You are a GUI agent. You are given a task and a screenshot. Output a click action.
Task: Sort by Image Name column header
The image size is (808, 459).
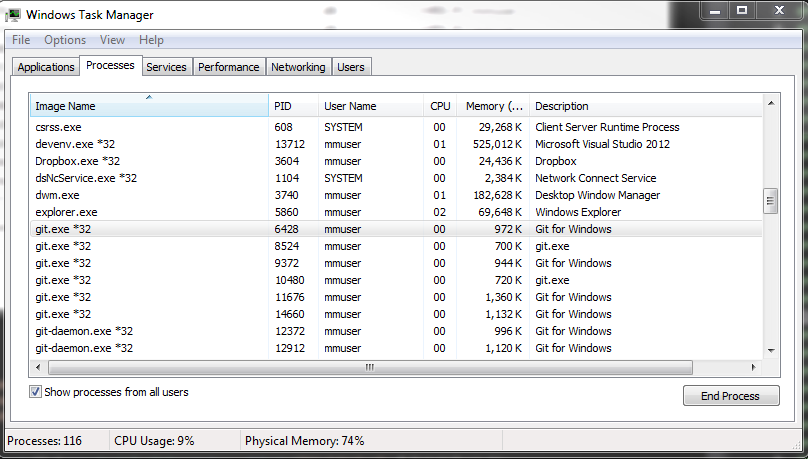tap(149, 106)
